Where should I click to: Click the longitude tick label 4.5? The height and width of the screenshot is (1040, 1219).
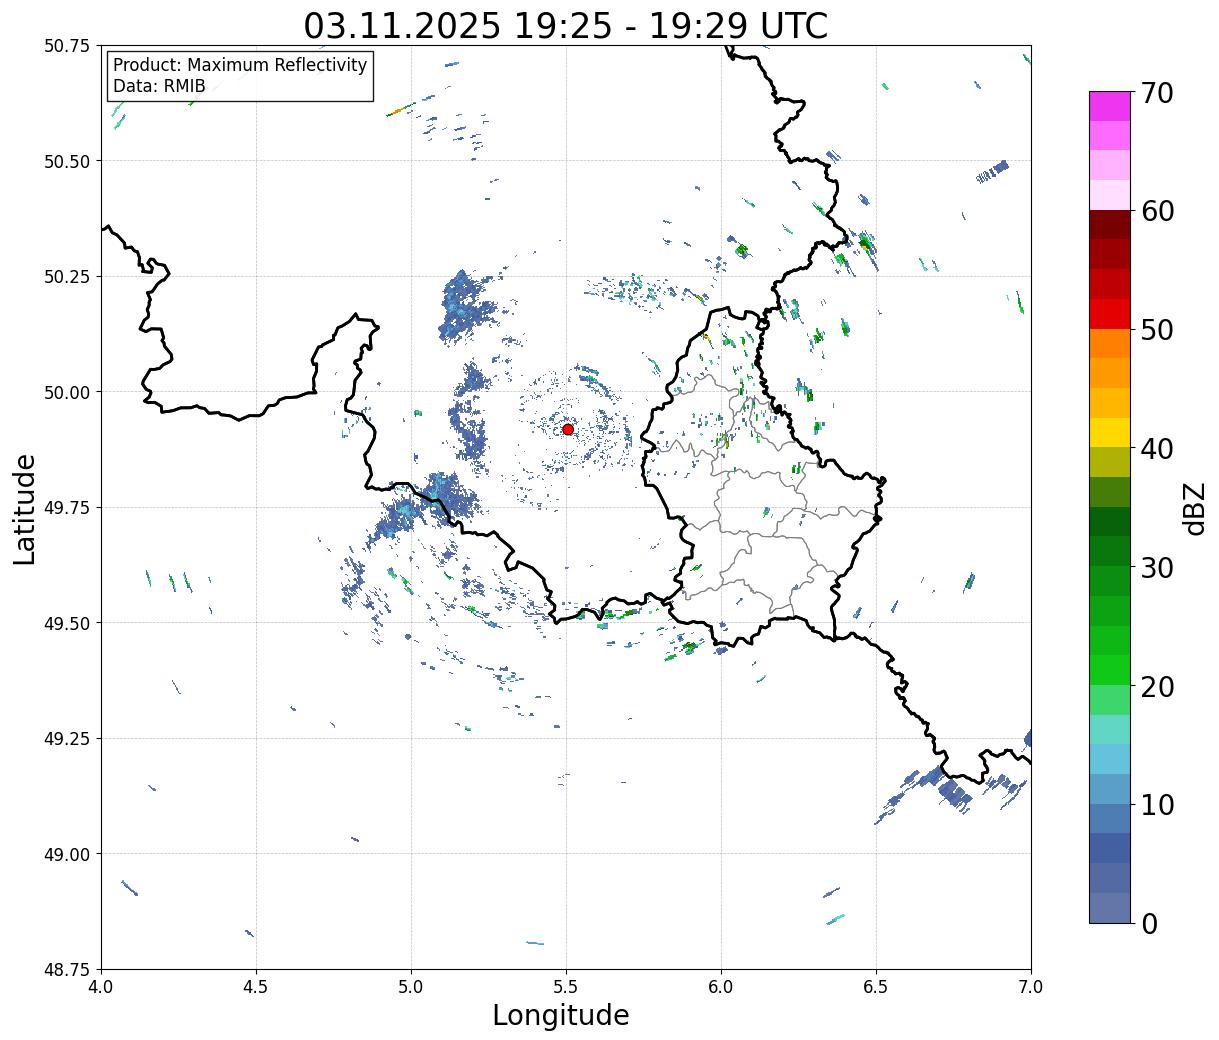[x=257, y=987]
